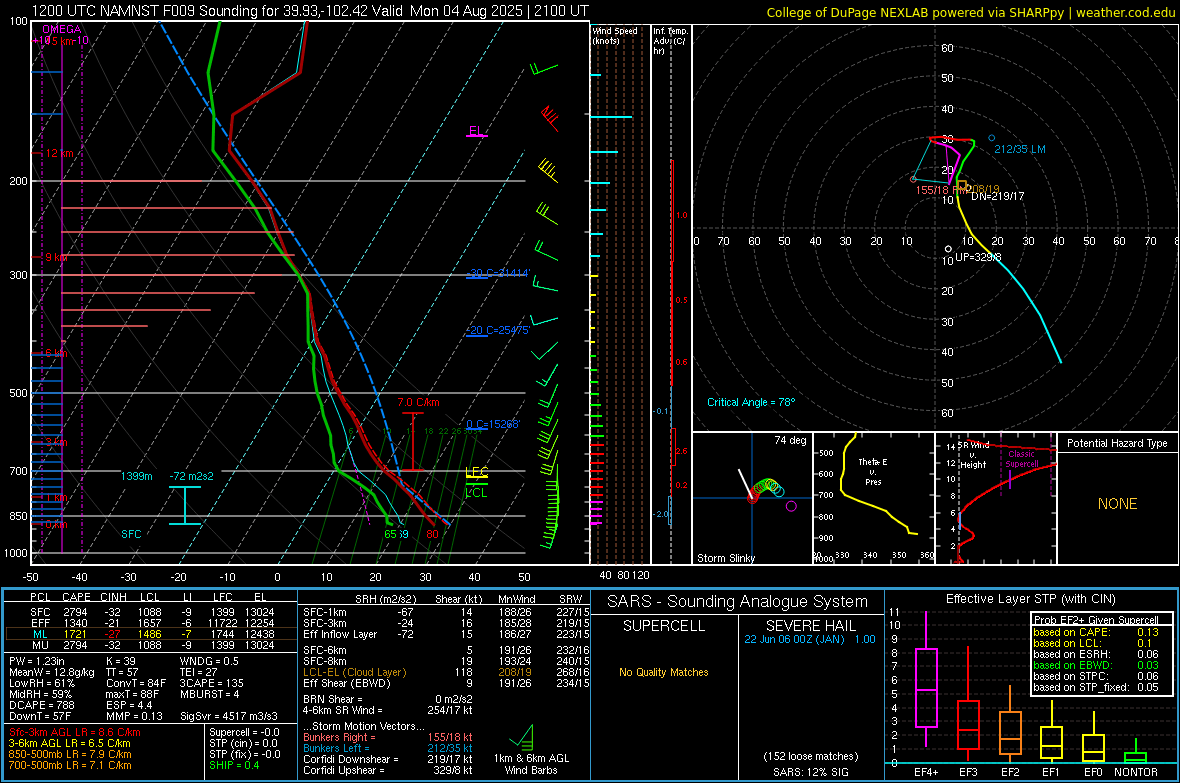The image size is (1180, 783).
Task: Select the EFF parcel row
Action: point(151,623)
